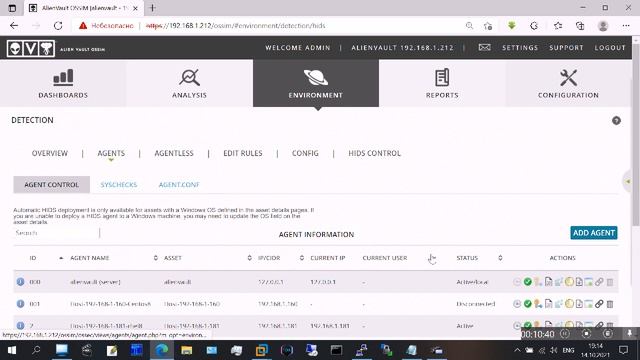The height and width of the screenshot is (360, 640).
Task: Click the Detection help question-mark icon
Action: tap(616, 120)
